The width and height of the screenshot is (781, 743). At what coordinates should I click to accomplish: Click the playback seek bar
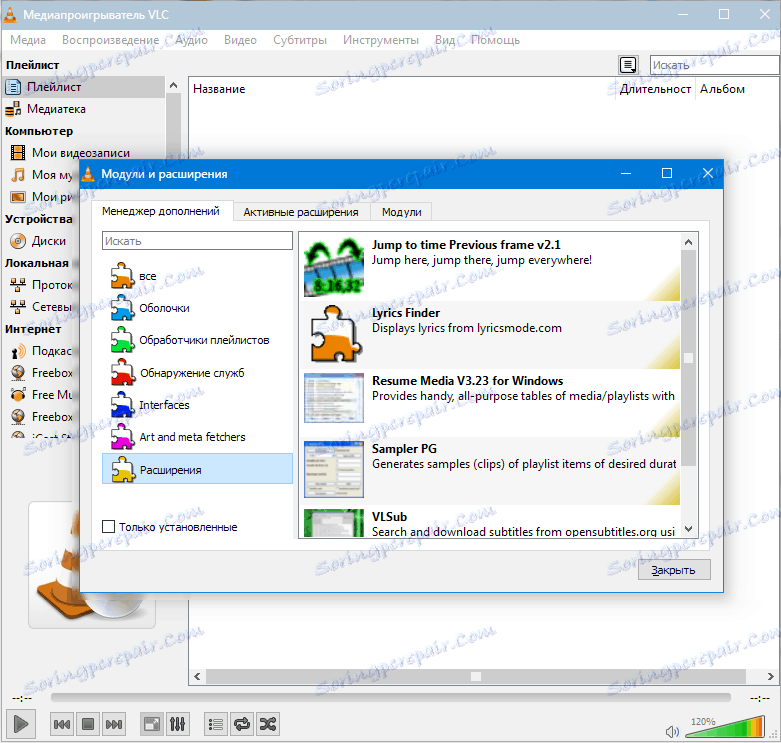[x=390, y=698]
